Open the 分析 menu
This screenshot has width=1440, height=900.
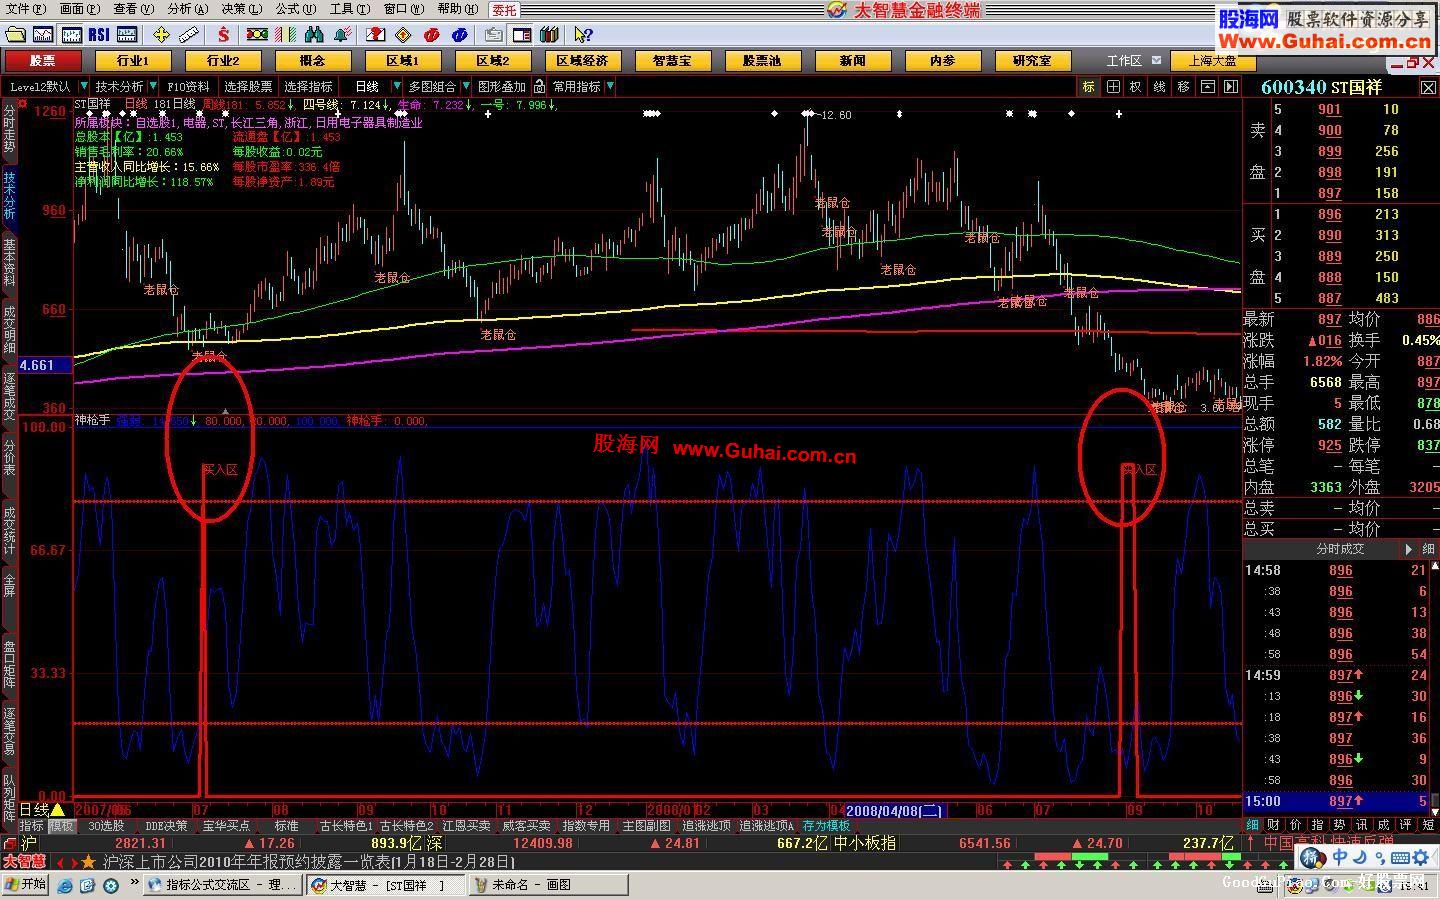(188, 9)
